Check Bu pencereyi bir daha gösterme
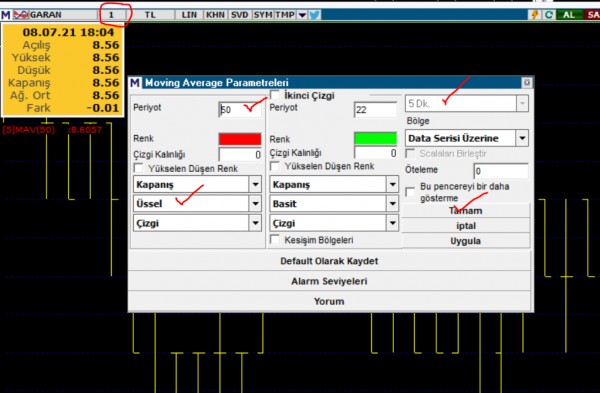Screen dimensions: 600x393 point(410,192)
